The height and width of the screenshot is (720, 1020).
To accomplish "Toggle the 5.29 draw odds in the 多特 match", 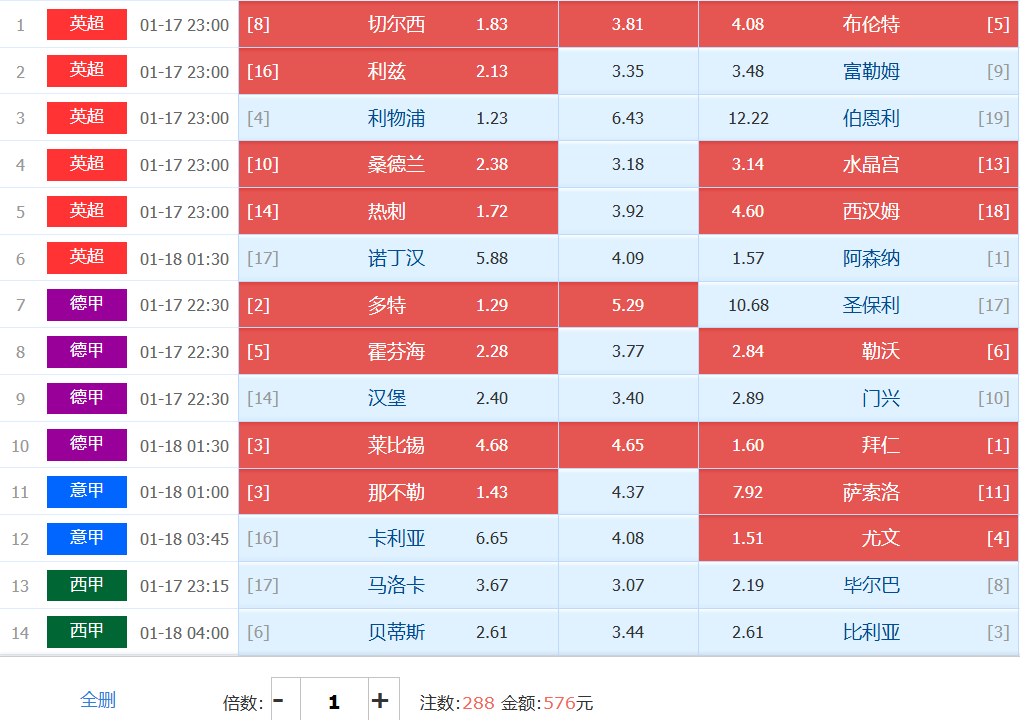I will coord(628,305).
